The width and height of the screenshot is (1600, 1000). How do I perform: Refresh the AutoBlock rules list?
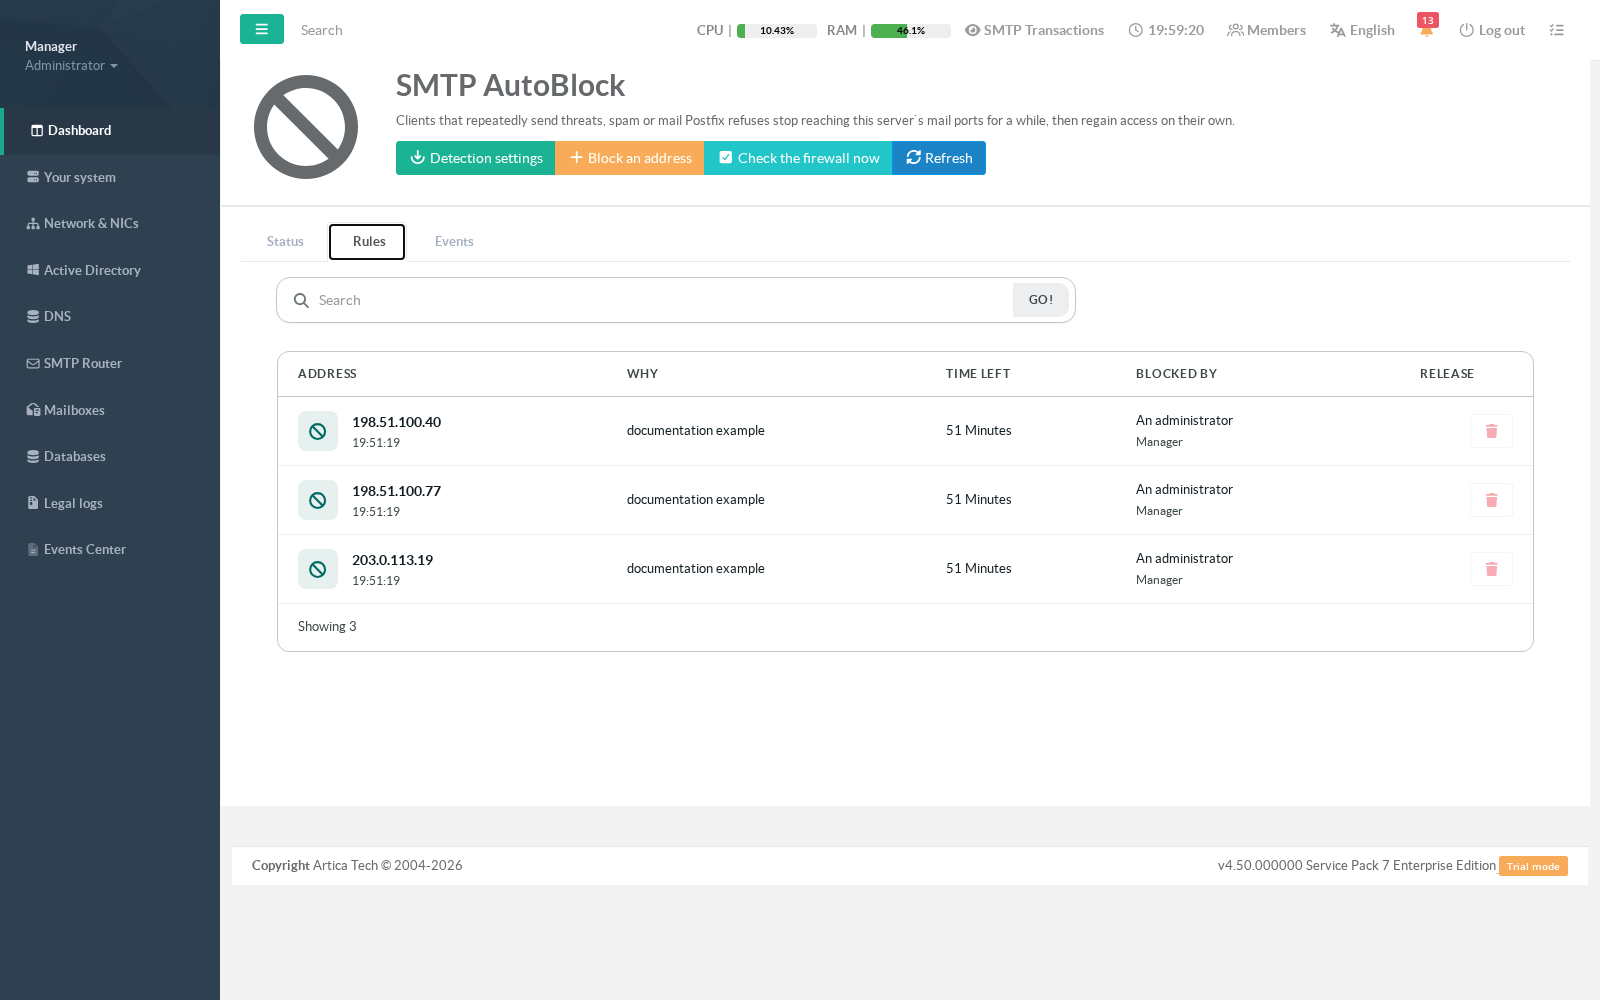click(939, 158)
